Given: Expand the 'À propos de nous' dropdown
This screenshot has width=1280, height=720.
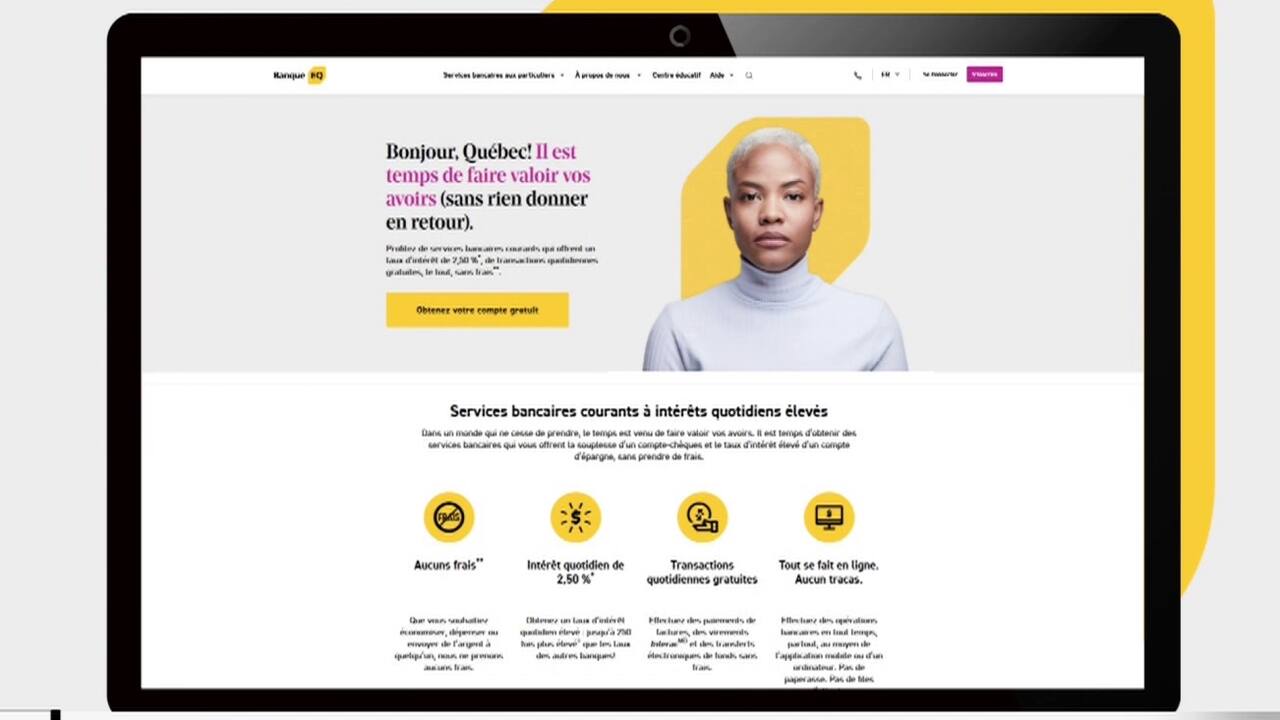Looking at the screenshot, I should (608, 75).
